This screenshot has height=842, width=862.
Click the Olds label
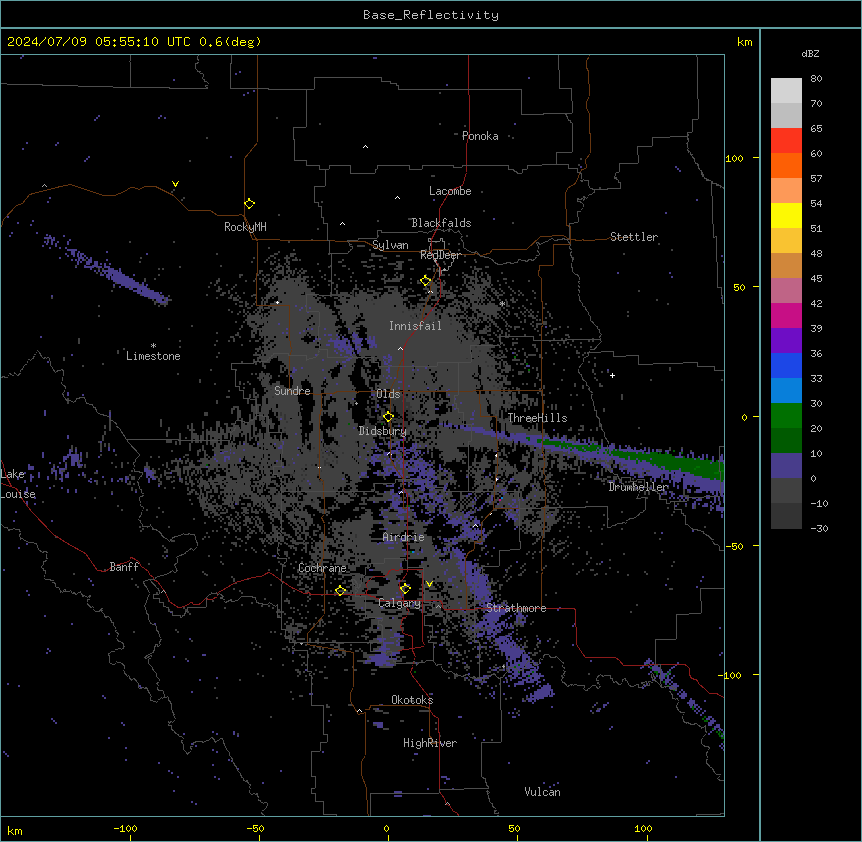[388, 394]
